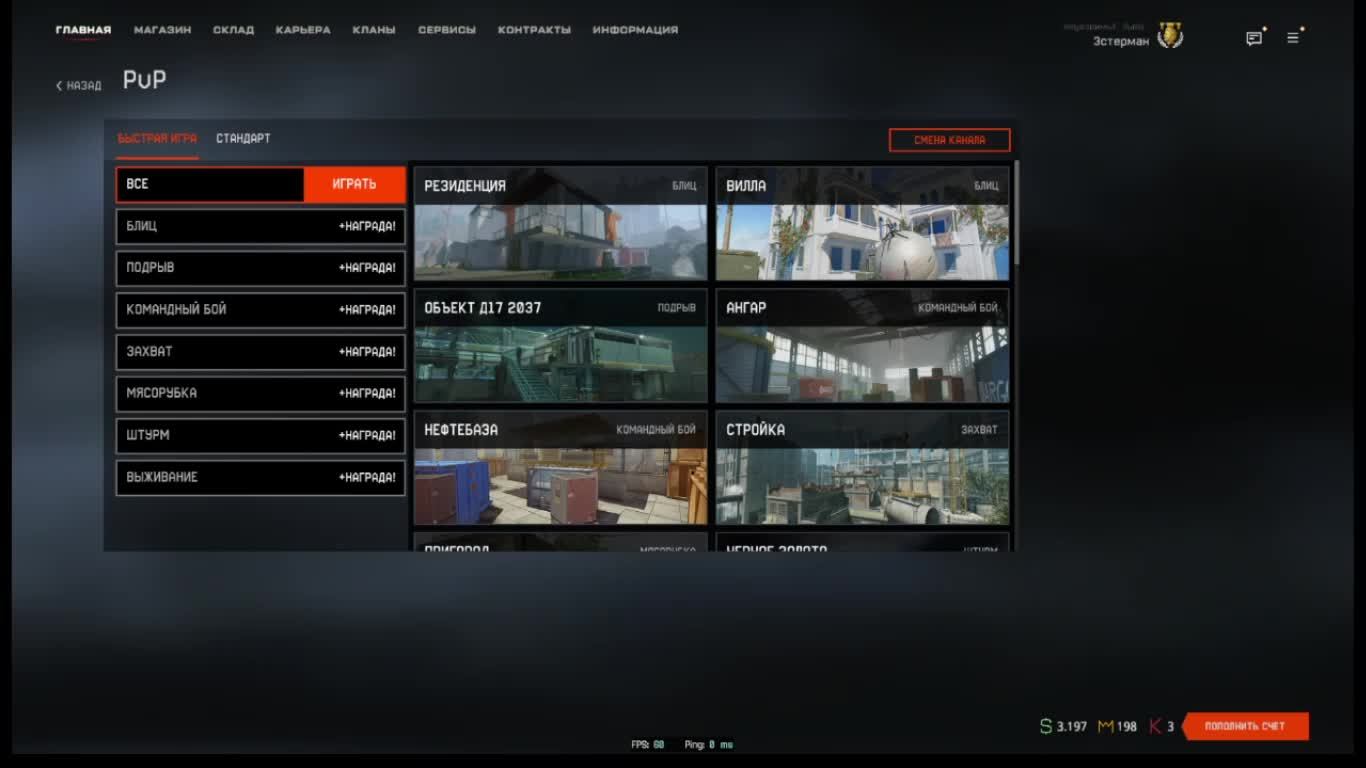Select the ВЫЖИВАНИЕ mode row

[x=261, y=477]
